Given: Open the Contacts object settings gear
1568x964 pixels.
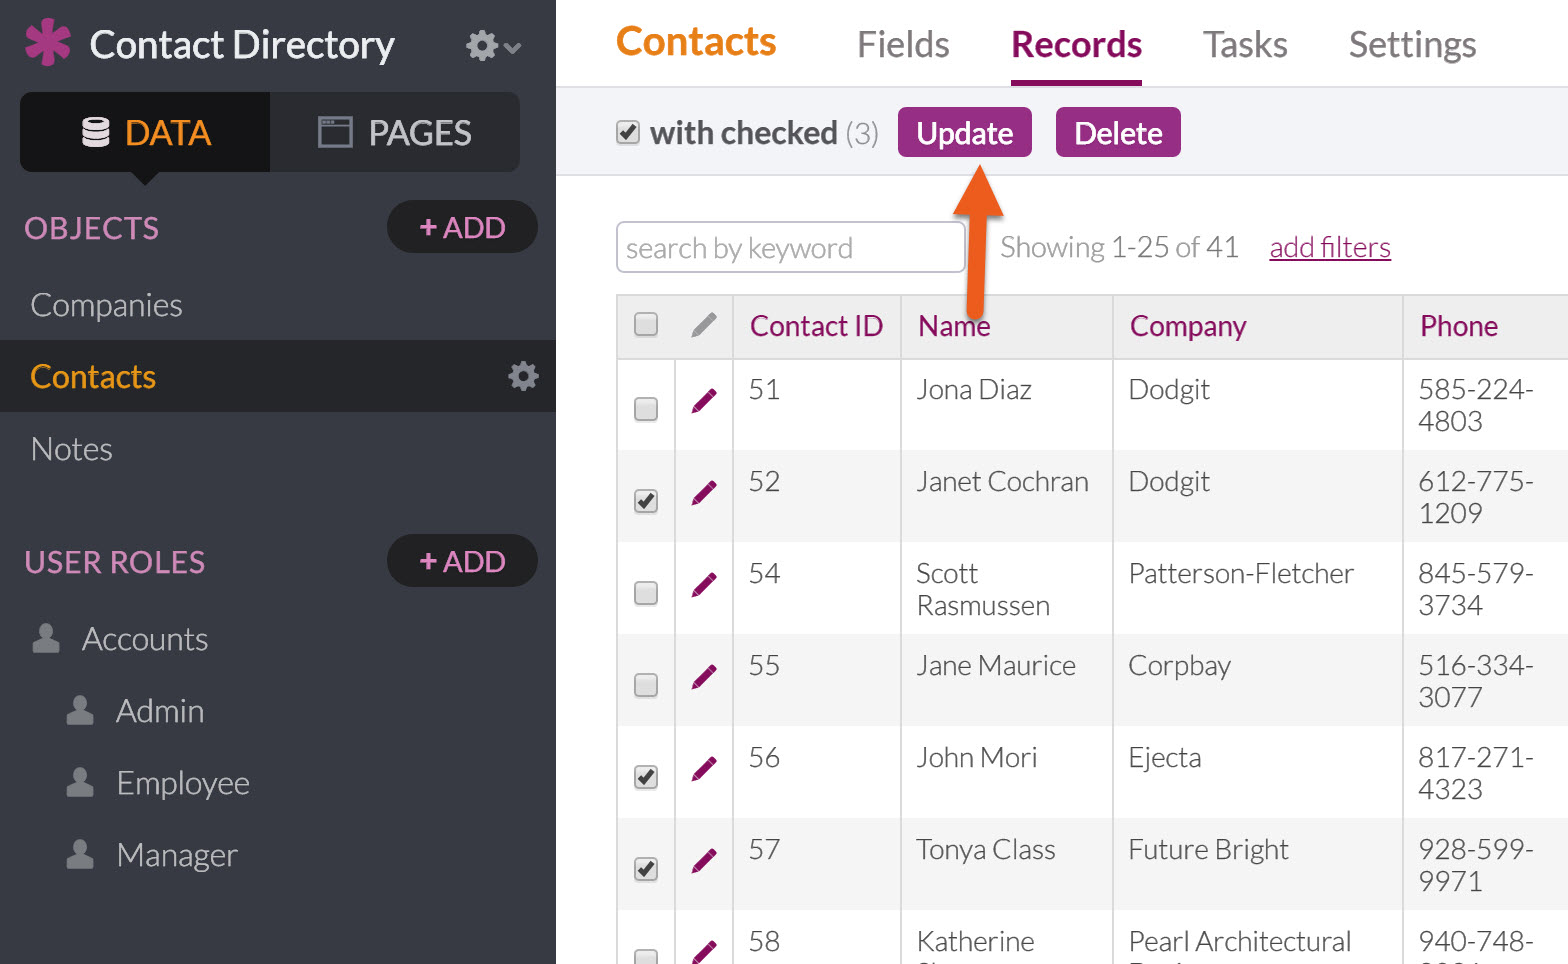Looking at the screenshot, I should click(x=523, y=376).
